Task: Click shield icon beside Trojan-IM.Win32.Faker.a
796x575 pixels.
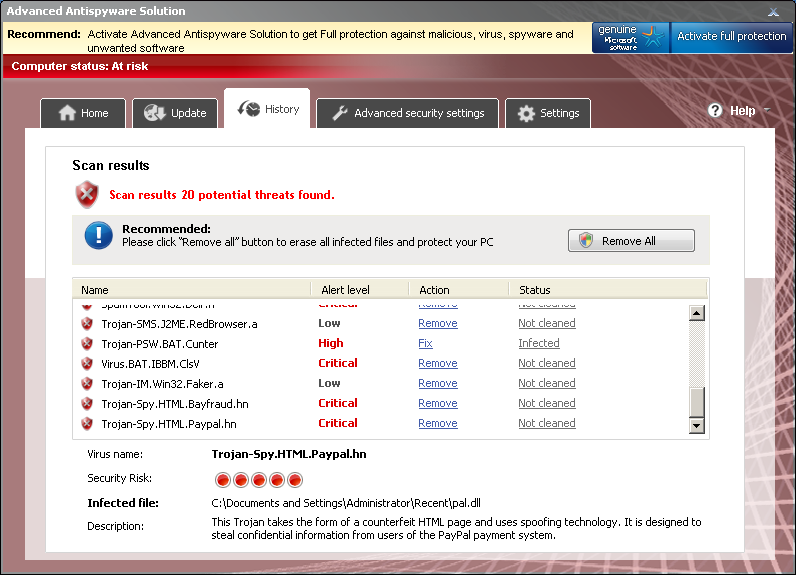Action: [x=87, y=384]
